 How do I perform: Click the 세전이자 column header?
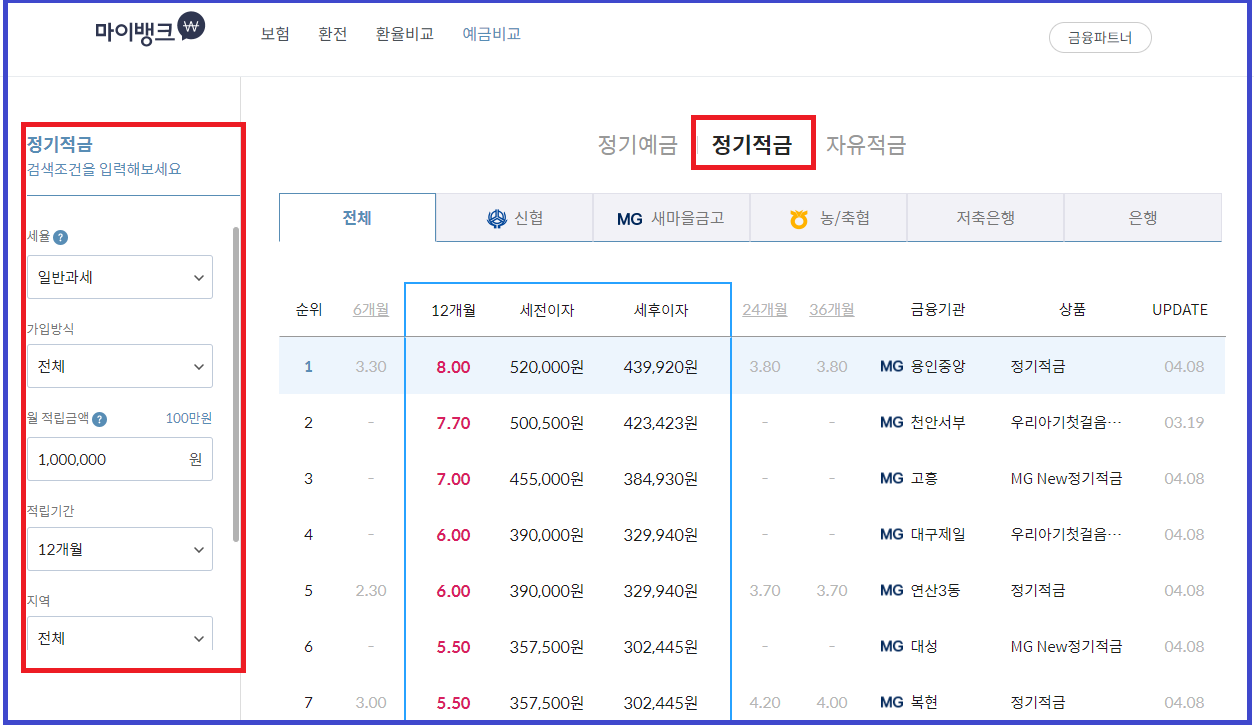(547, 310)
